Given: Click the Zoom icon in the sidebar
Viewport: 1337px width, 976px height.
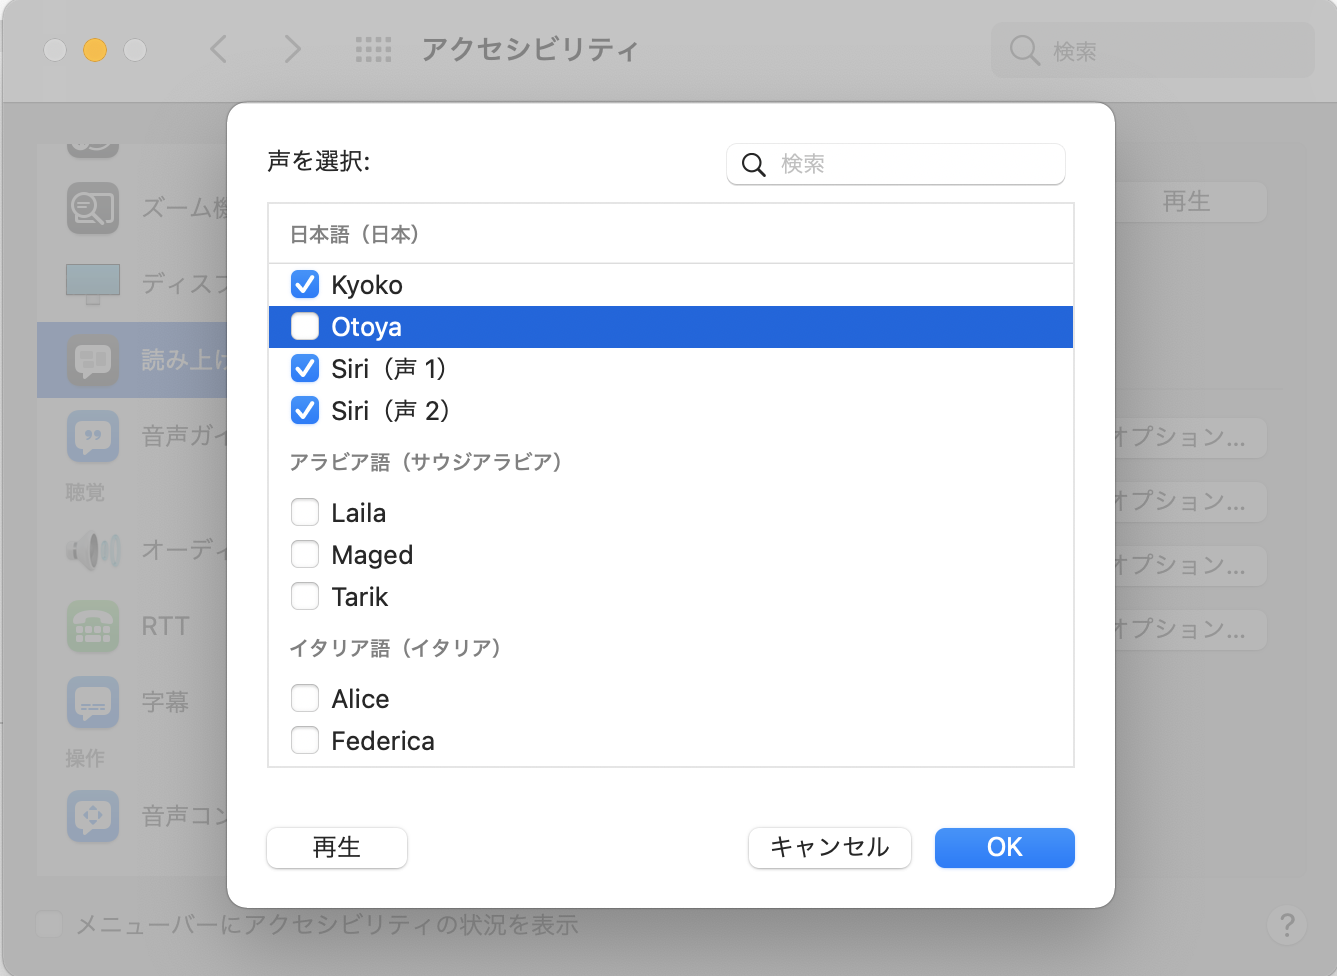Looking at the screenshot, I should (93, 208).
